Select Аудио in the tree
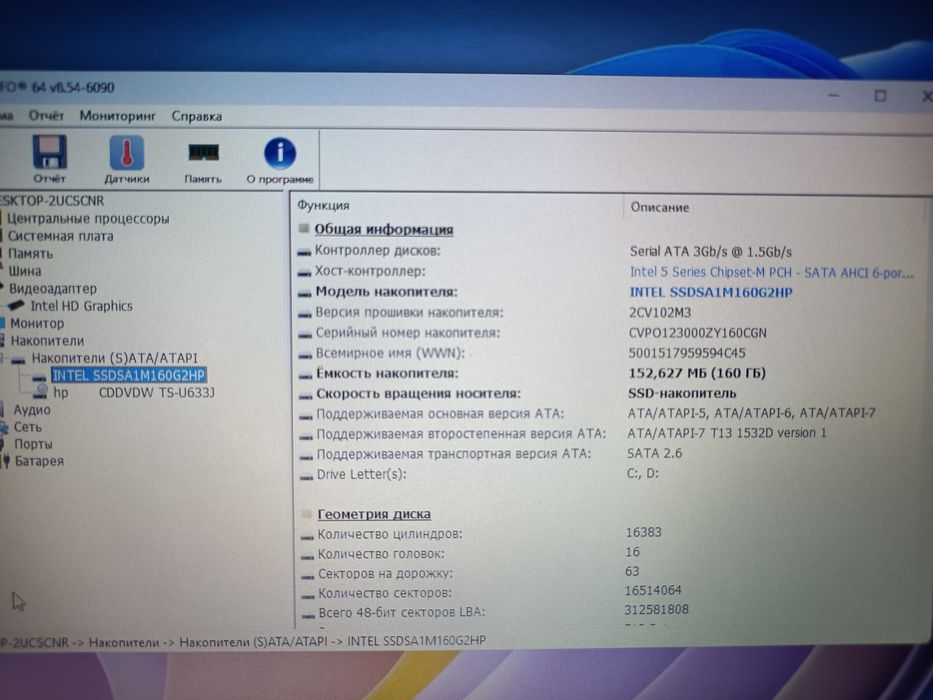Viewport: 933px width, 700px height. 32,410
